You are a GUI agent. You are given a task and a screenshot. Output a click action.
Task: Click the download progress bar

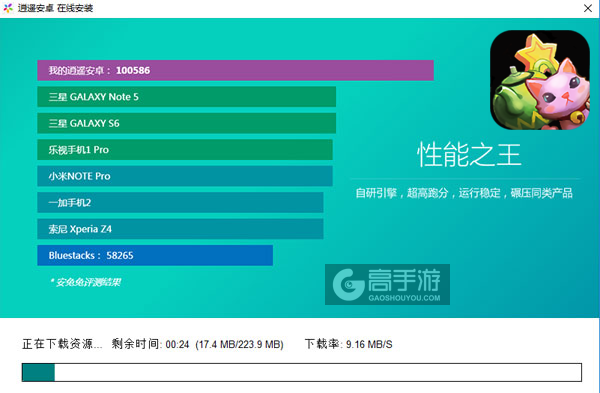[x=302, y=372]
